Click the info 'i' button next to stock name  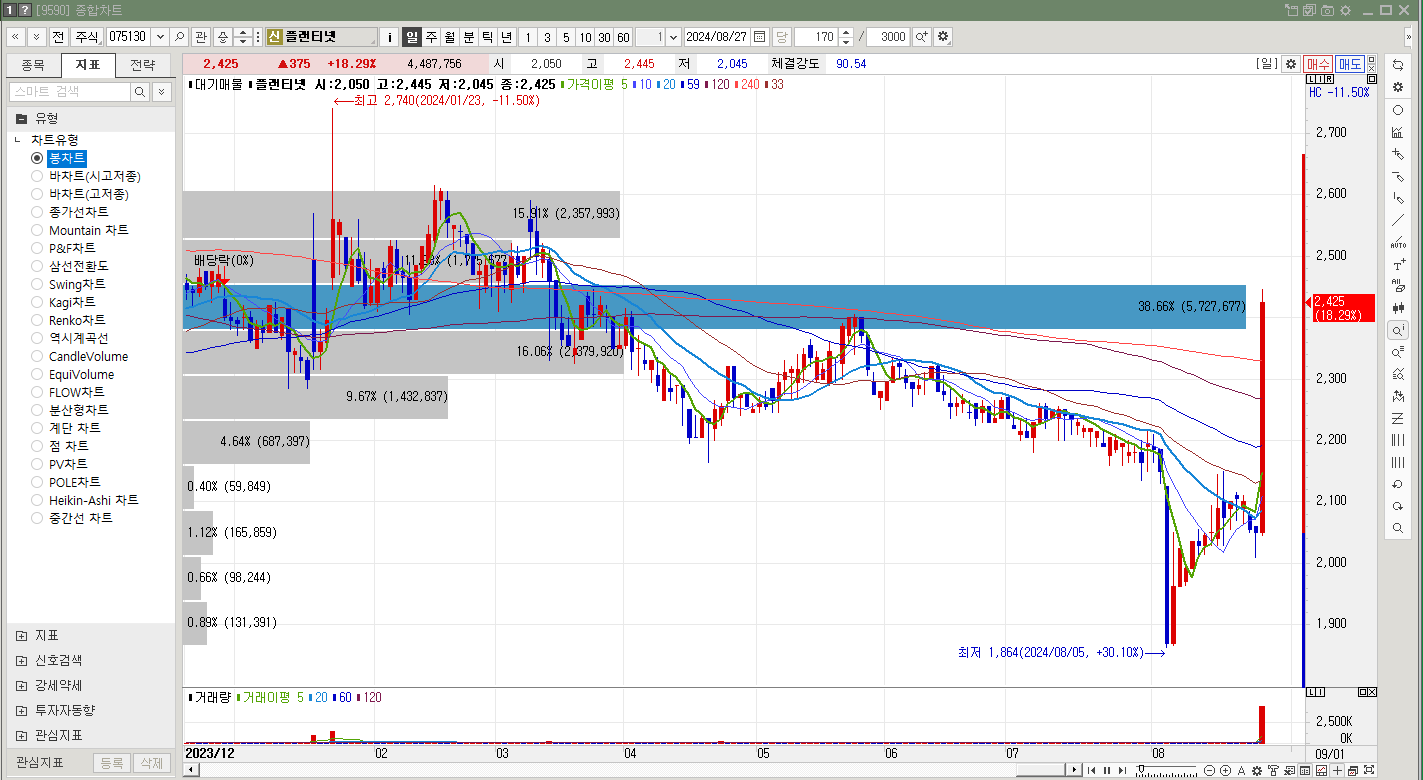pos(390,37)
